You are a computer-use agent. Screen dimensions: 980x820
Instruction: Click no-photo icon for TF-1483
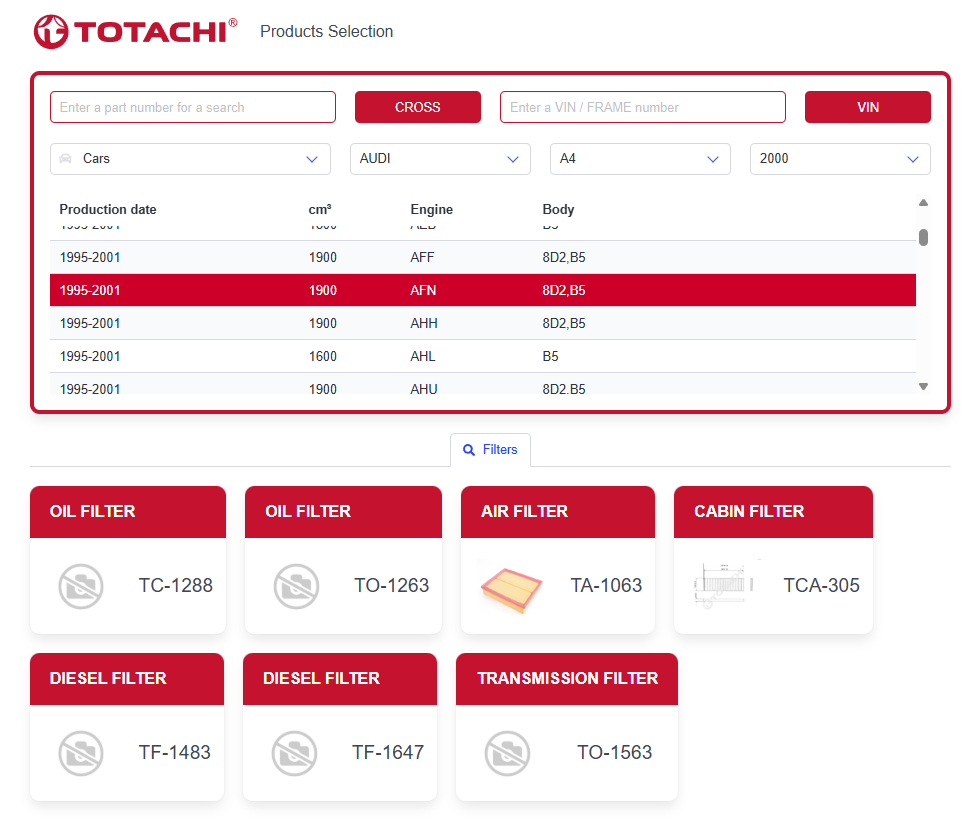pyautogui.click(x=81, y=753)
